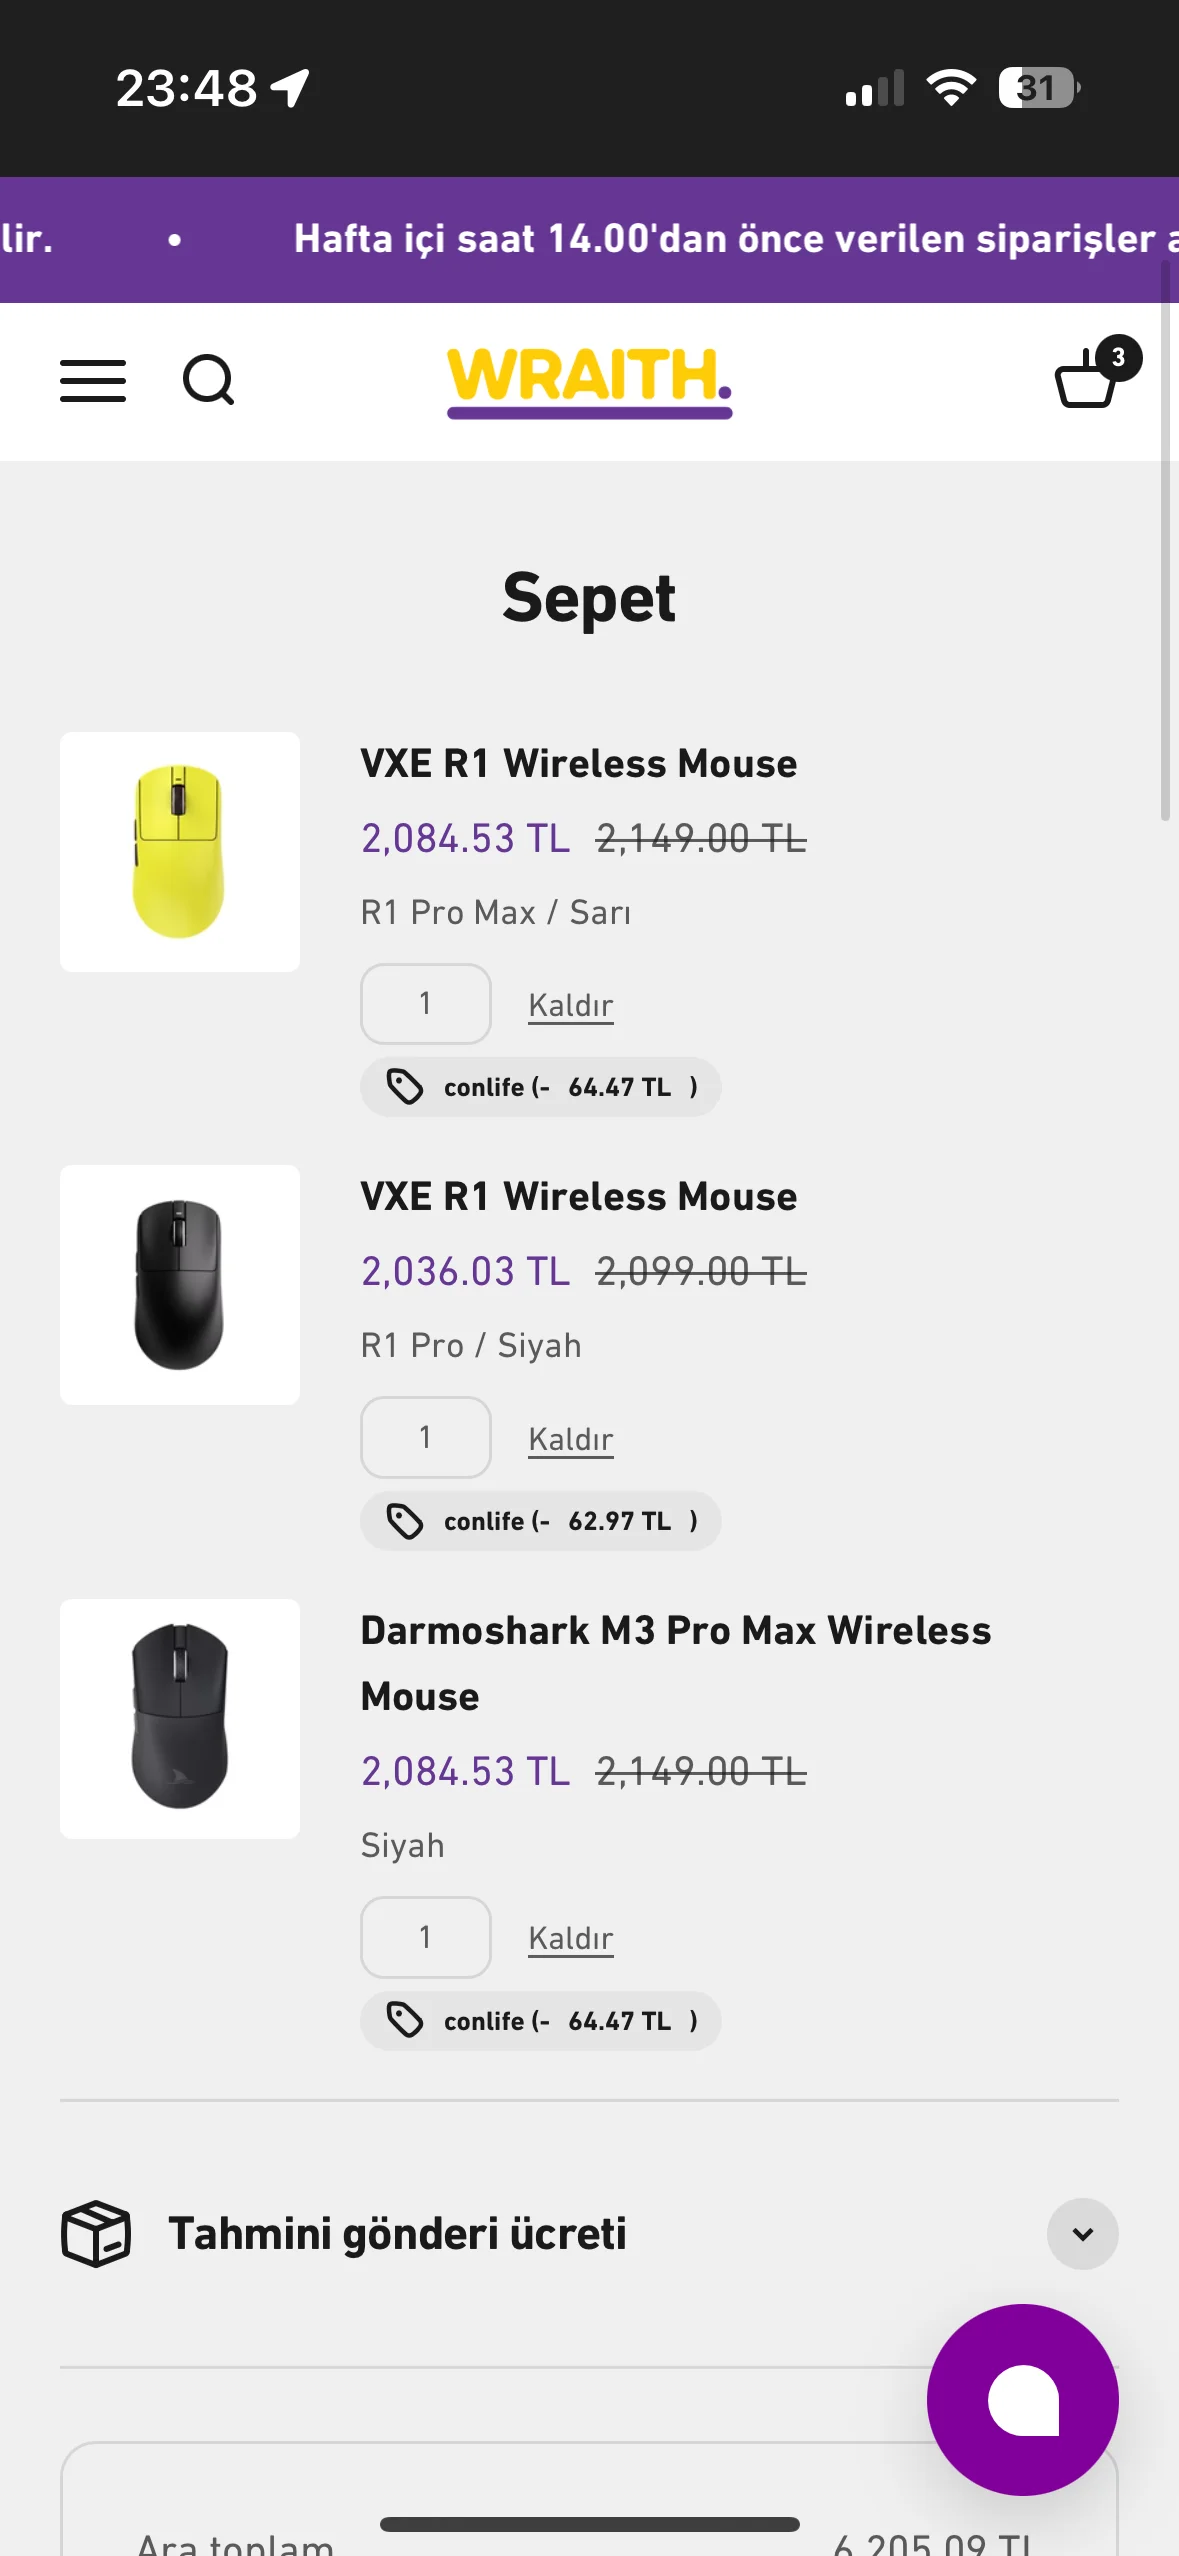This screenshot has height=2556, width=1179.
Task: Click Kaldır for Darmoshark M3 Pro Max
Action: [570, 1938]
